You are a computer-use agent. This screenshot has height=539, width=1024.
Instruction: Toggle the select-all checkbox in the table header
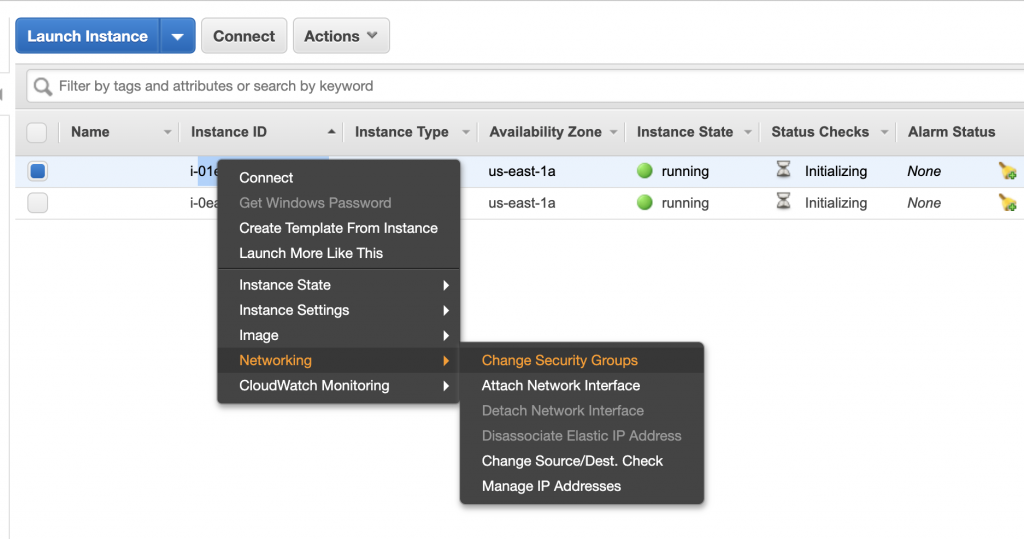[x=37, y=132]
